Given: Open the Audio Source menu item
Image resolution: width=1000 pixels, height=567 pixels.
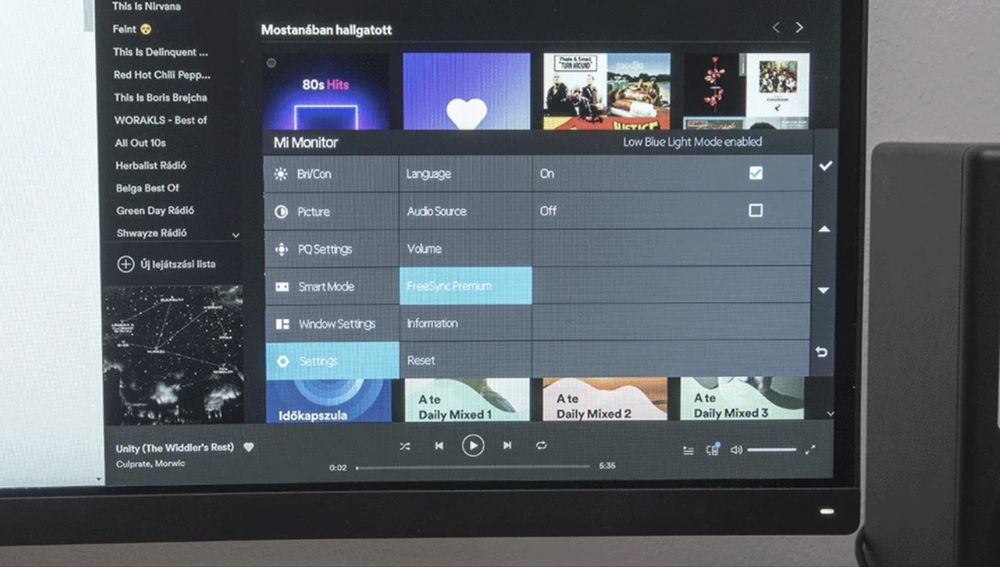Looking at the screenshot, I should coord(466,211).
